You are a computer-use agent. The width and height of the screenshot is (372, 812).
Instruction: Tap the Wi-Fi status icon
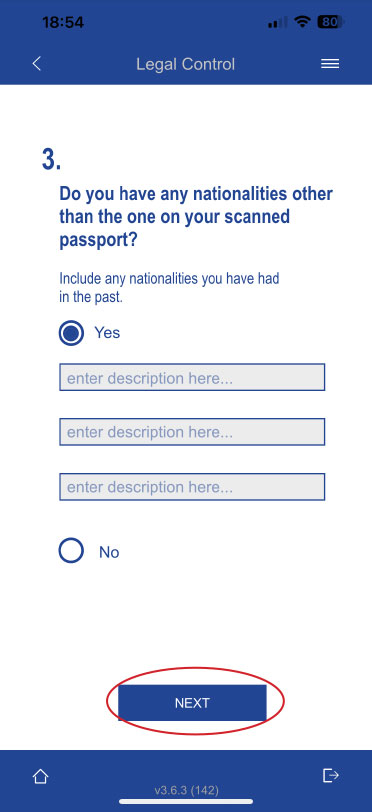pos(302,22)
